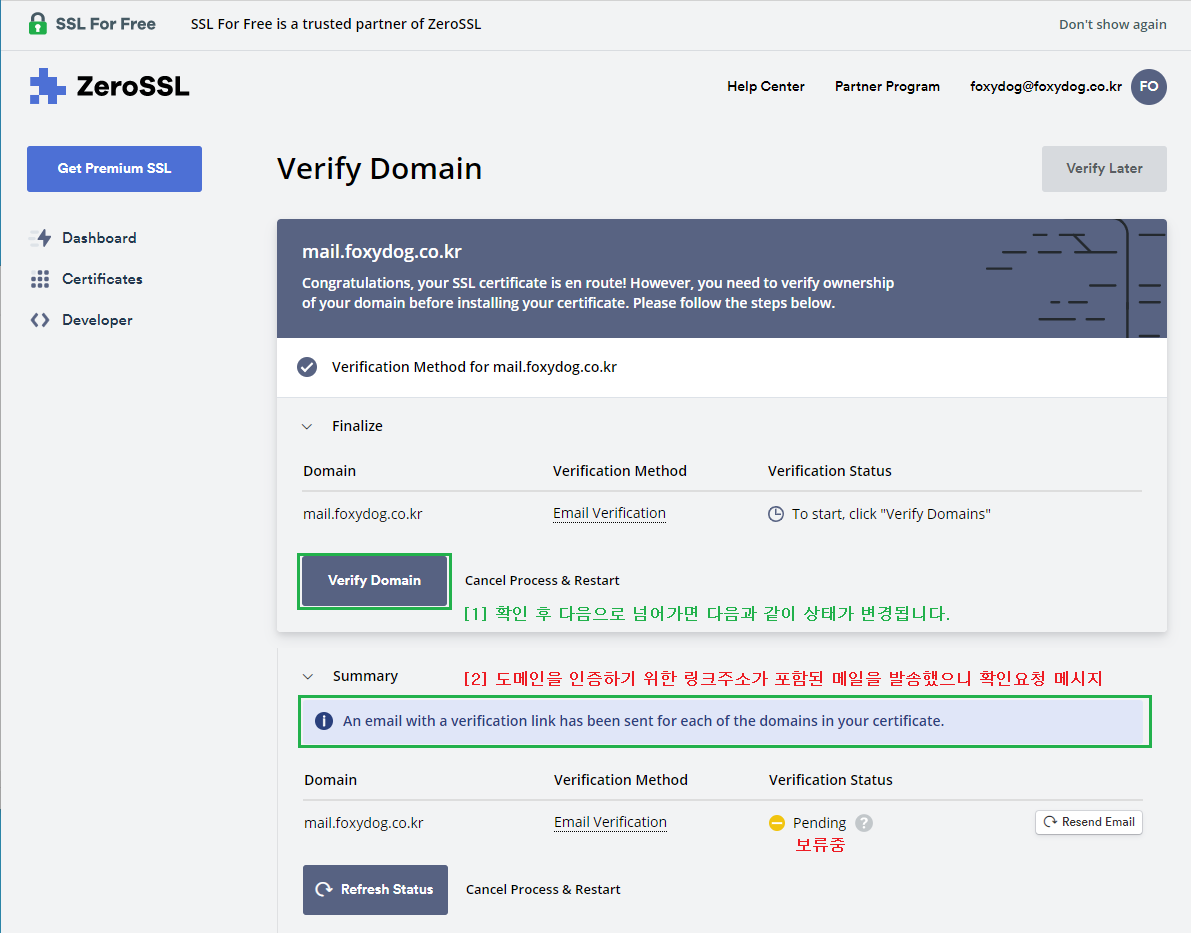Click Cancel Process & Restart next to Refresh Status
The height and width of the screenshot is (933, 1191).
pyautogui.click(x=542, y=890)
